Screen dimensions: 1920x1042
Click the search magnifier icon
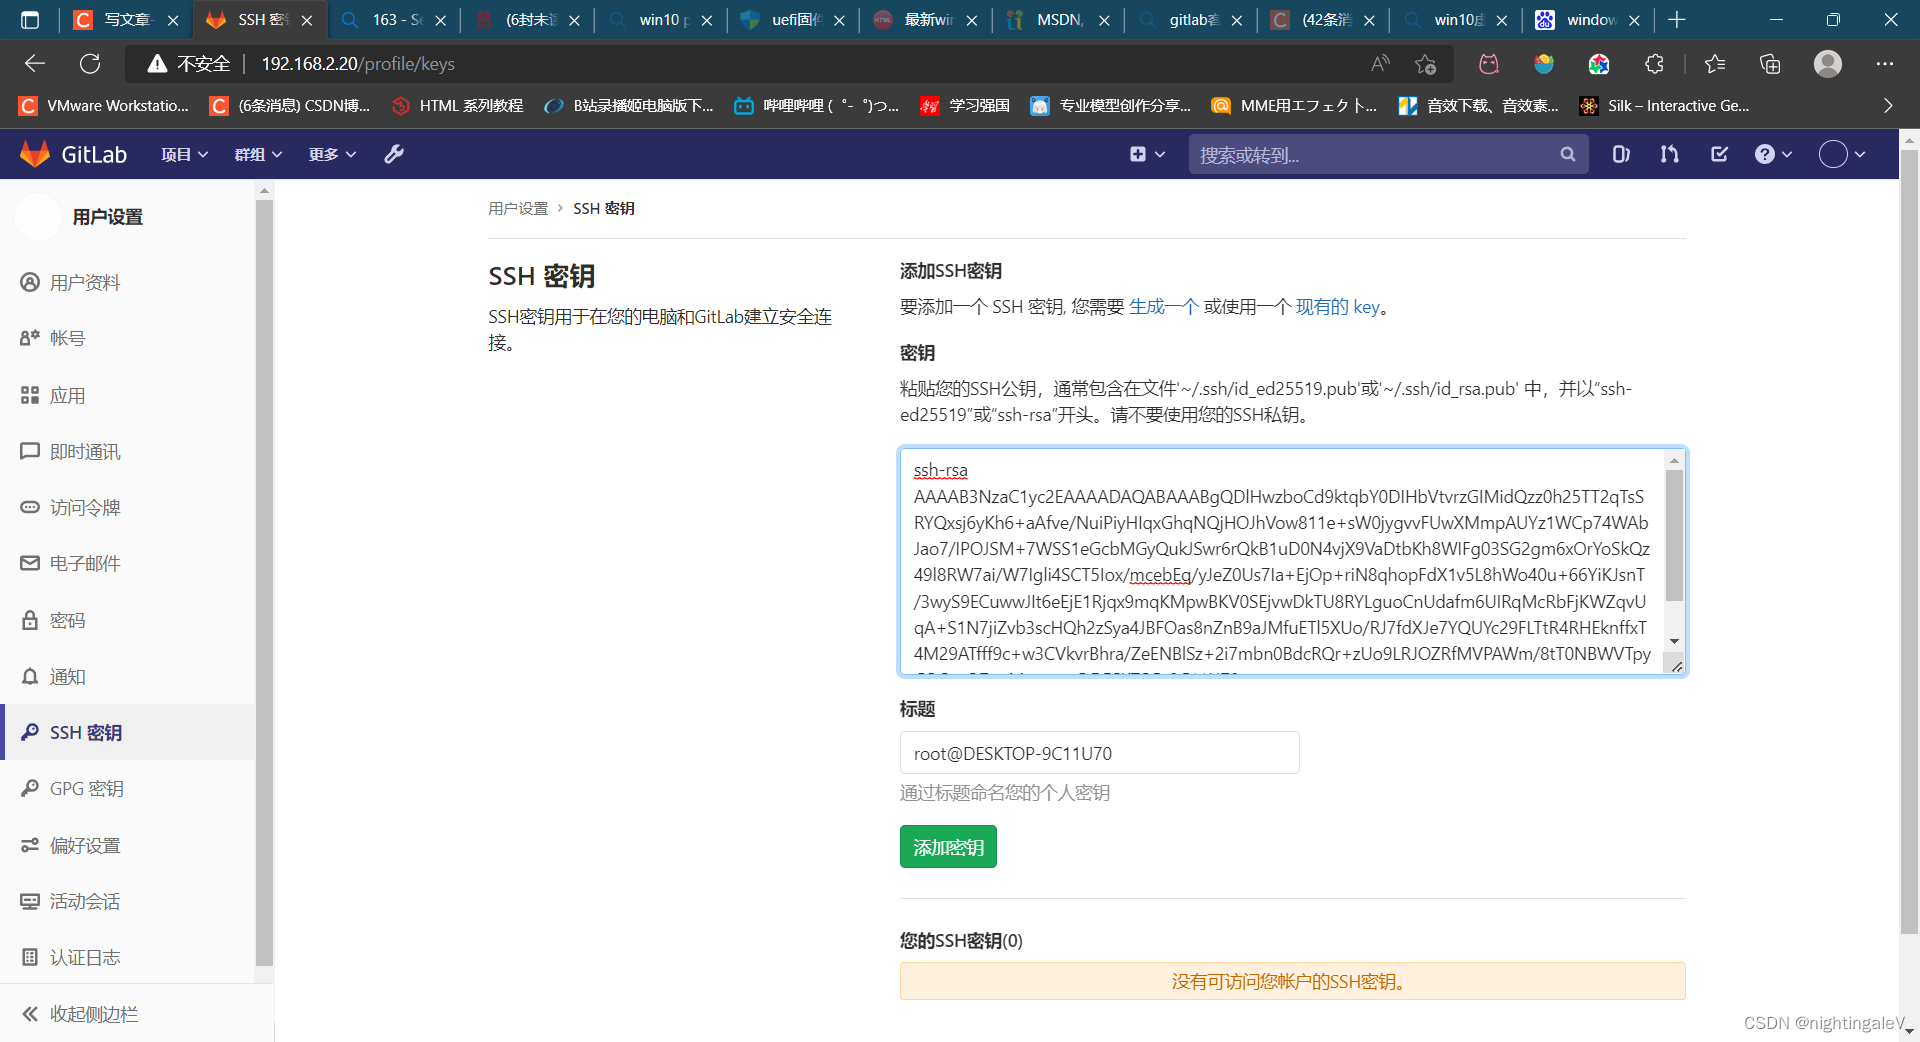point(1567,154)
